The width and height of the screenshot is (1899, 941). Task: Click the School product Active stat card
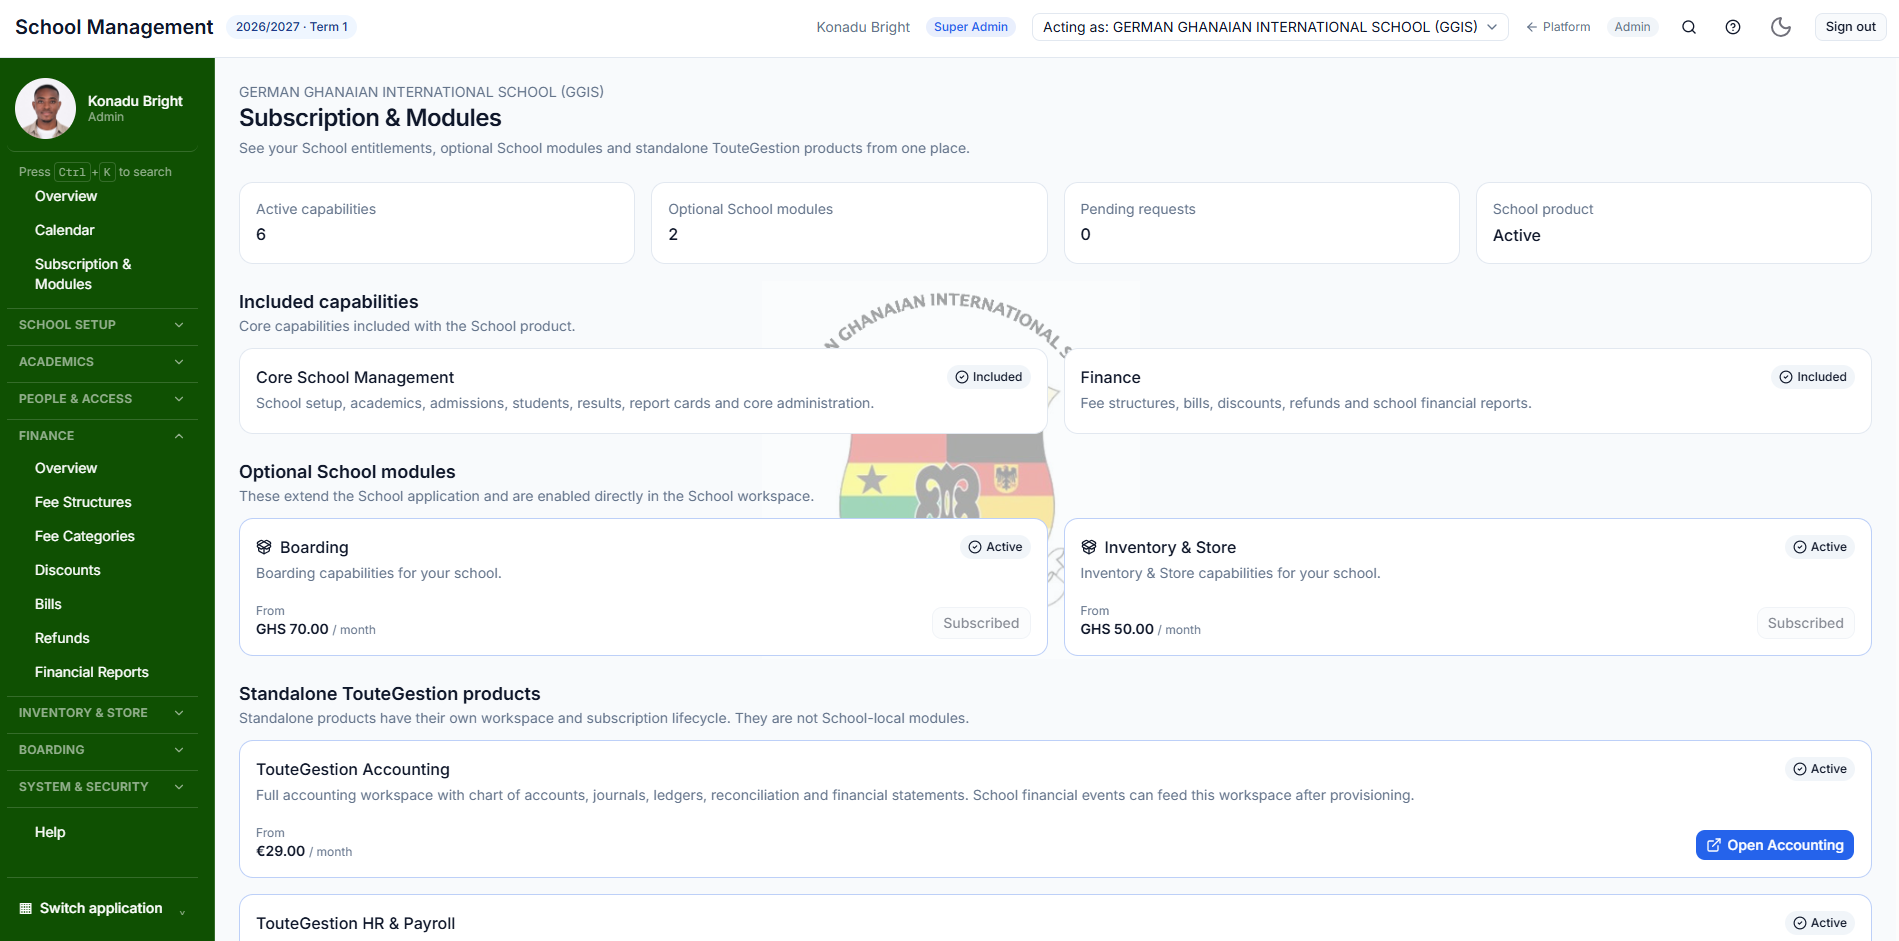point(1673,223)
